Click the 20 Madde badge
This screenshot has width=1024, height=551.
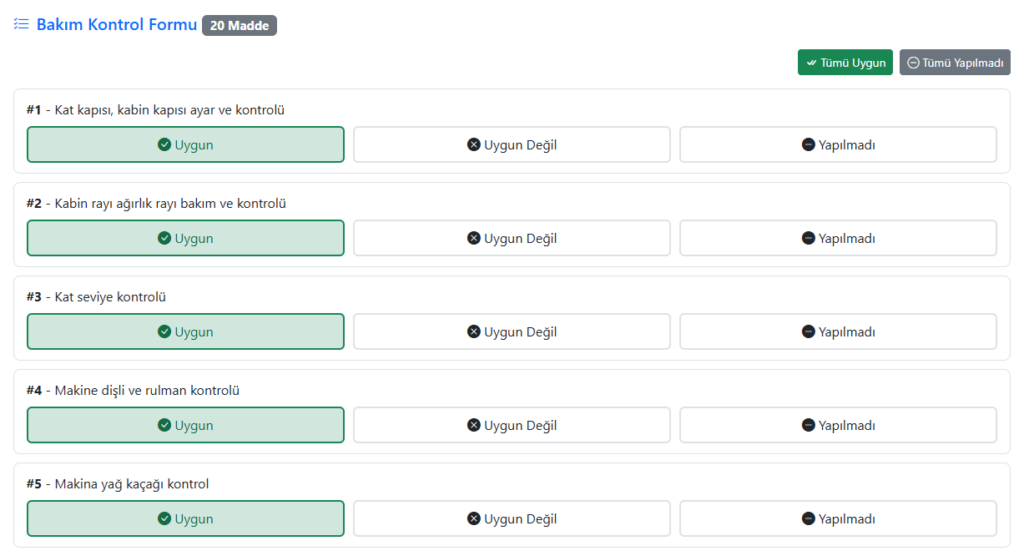240,25
